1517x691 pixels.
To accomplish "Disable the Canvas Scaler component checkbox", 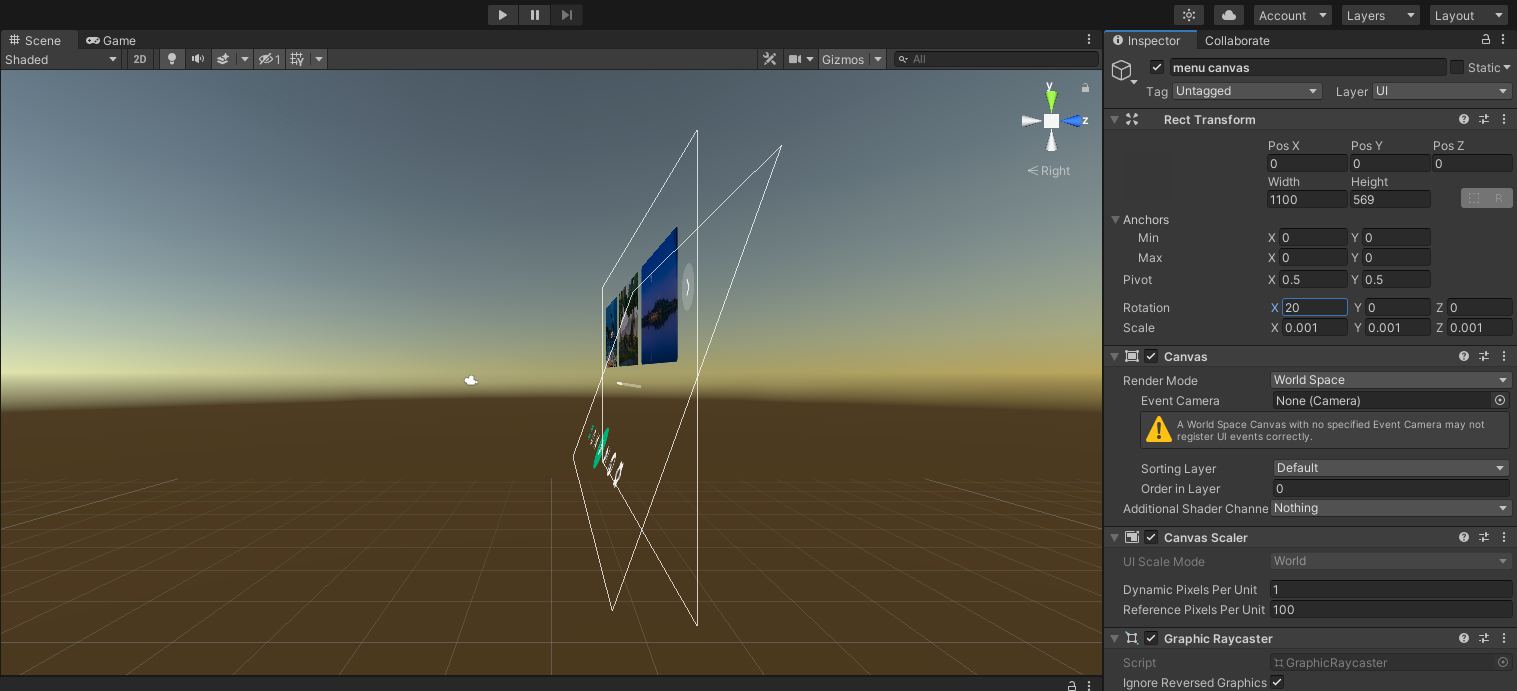I will click(1151, 537).
